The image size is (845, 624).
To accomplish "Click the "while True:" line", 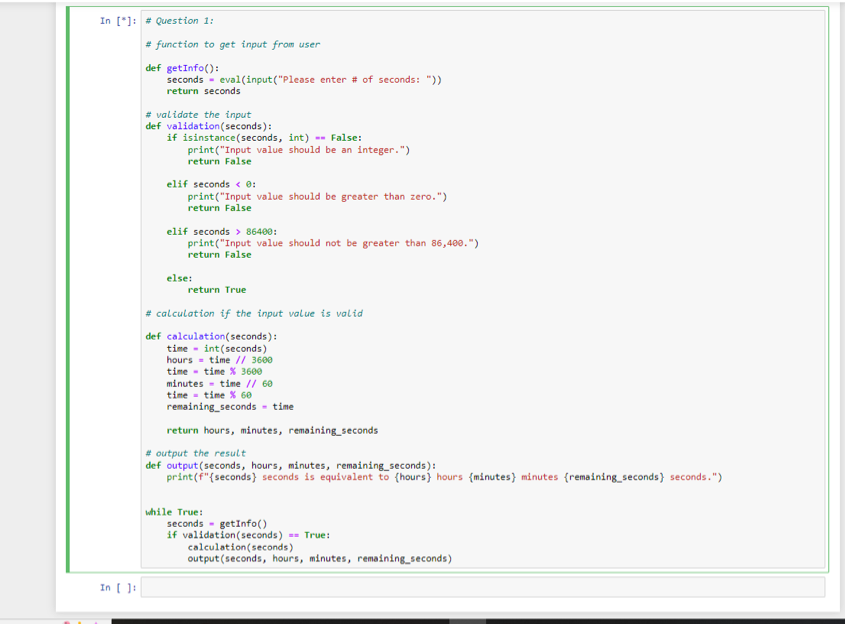I will click(x=174, y=512).
